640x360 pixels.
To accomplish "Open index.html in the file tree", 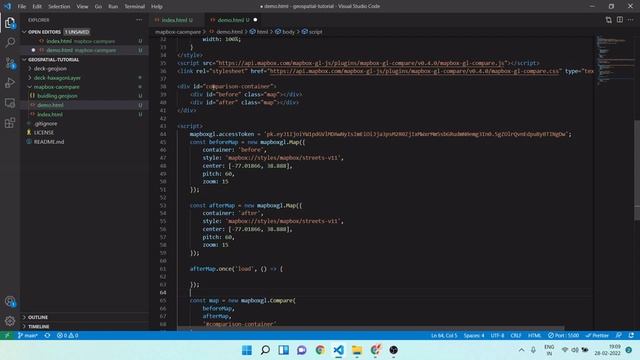I will click(50, 114).
